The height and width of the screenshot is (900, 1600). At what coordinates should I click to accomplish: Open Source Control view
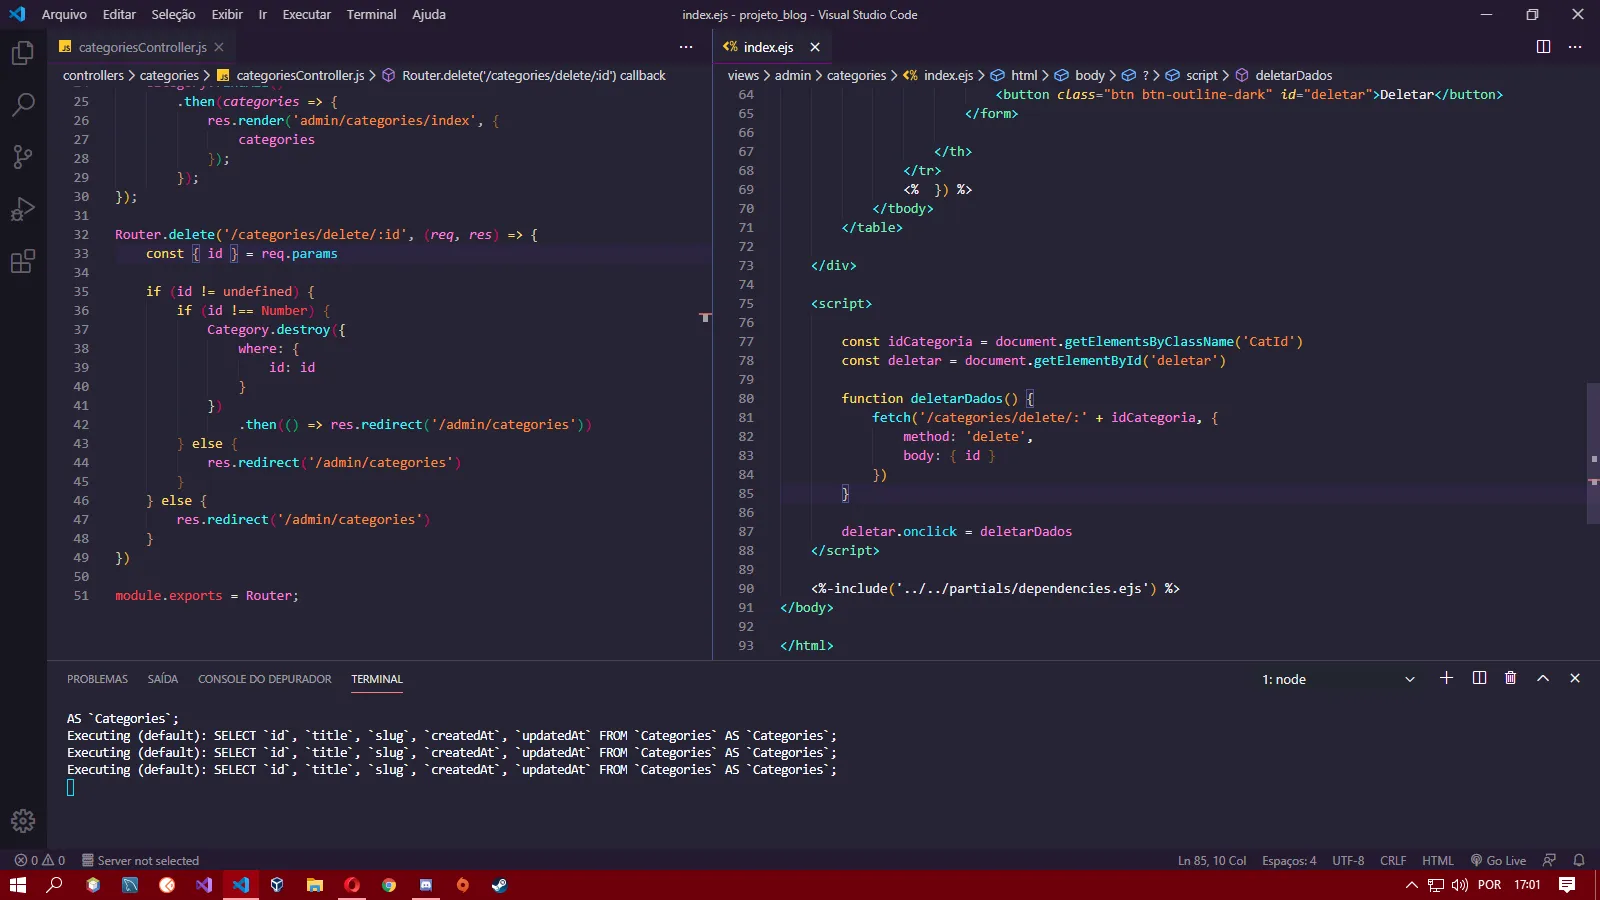[x=23, y=157]
